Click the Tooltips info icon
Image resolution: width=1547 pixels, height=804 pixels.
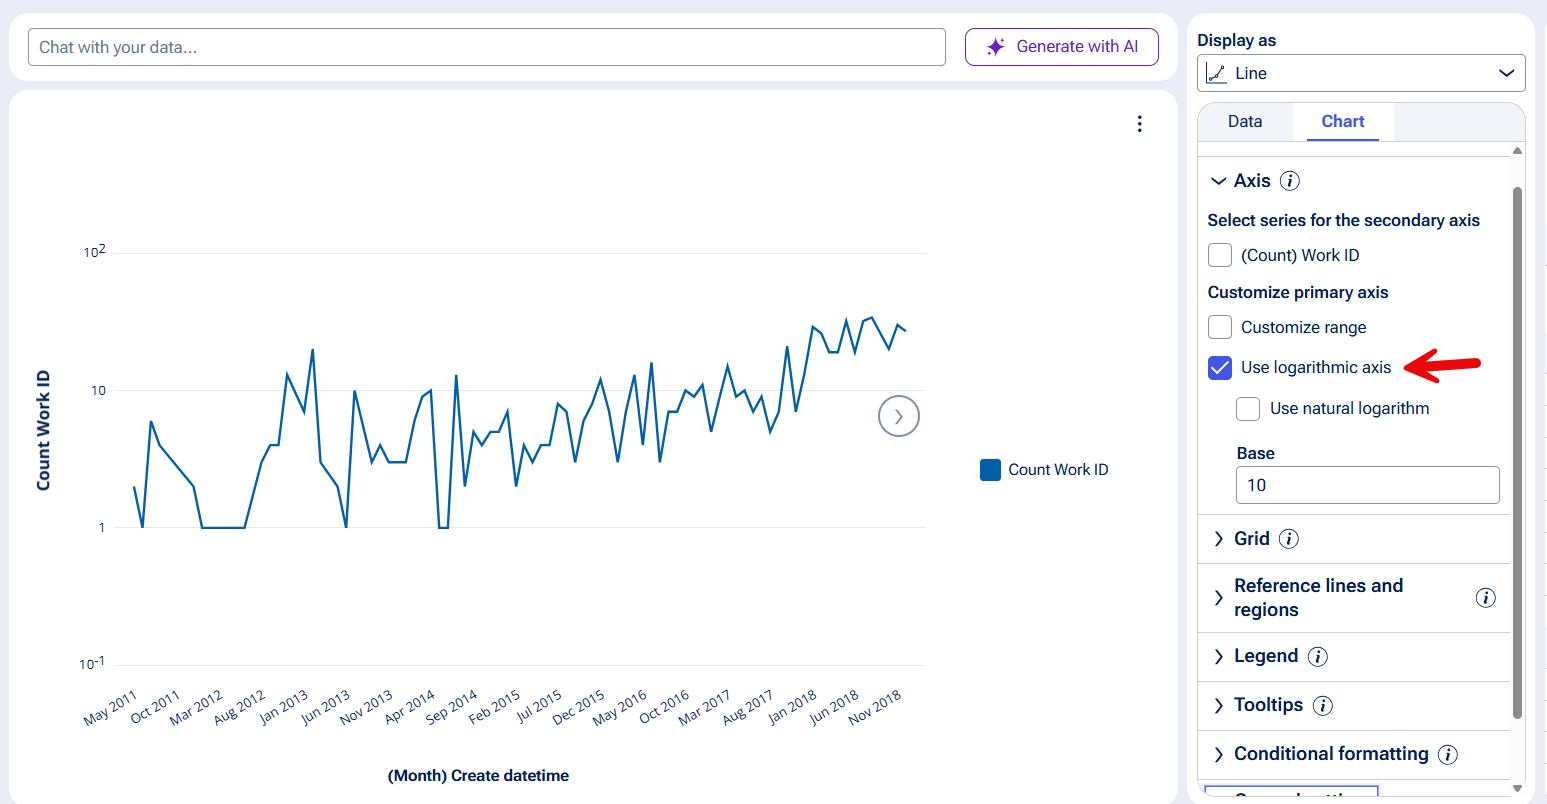tap(1323, 706)
